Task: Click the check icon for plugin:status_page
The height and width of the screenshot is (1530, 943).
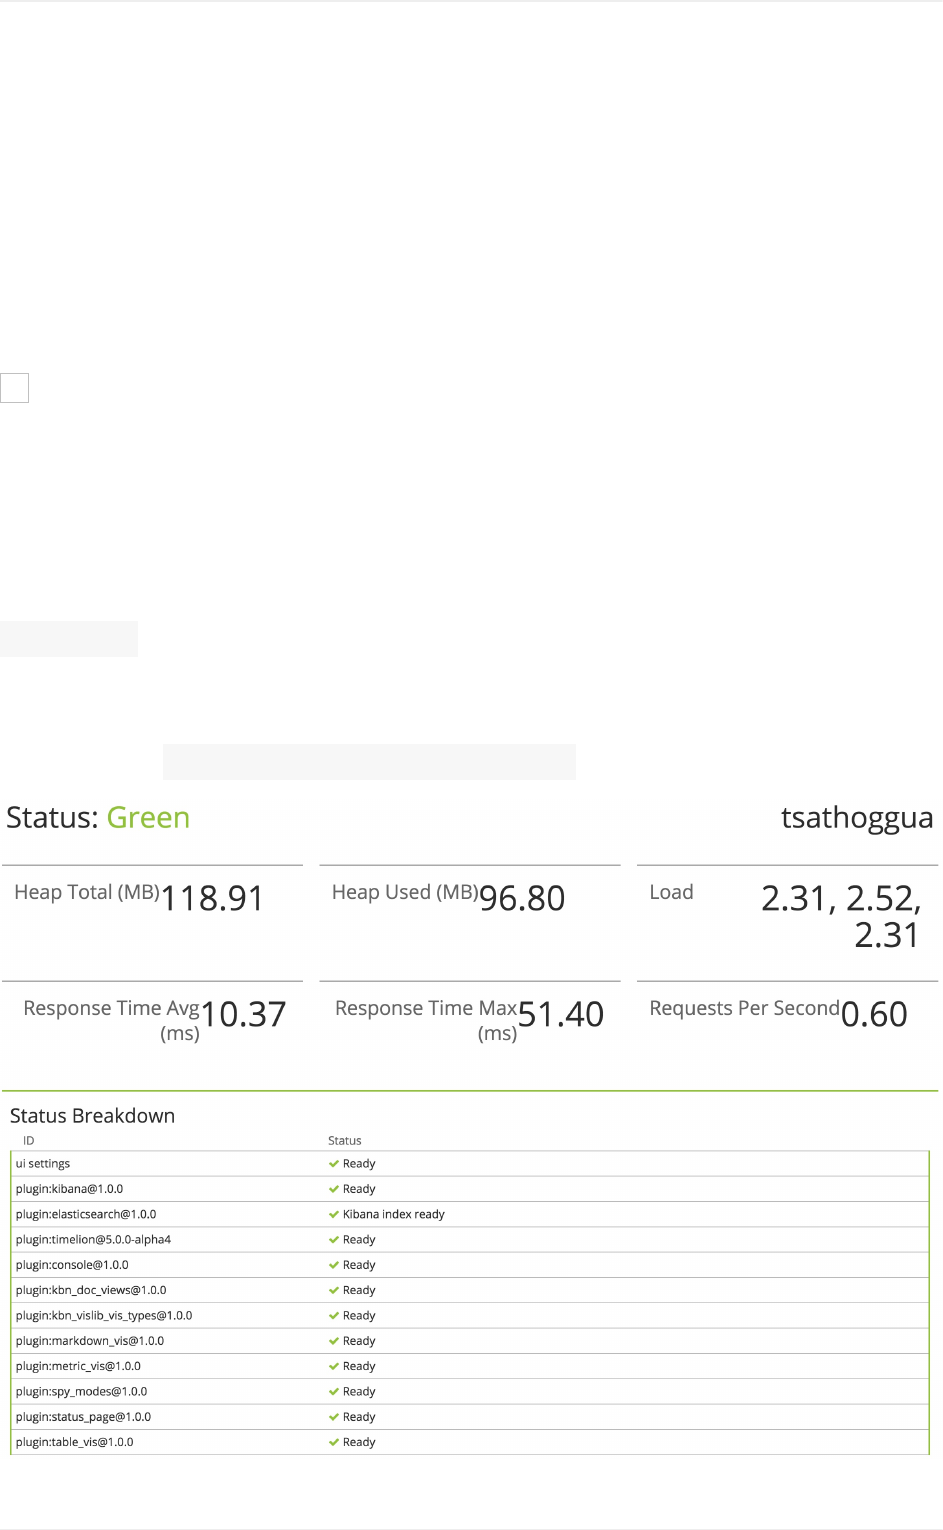Action: (x=334, y=1417)
